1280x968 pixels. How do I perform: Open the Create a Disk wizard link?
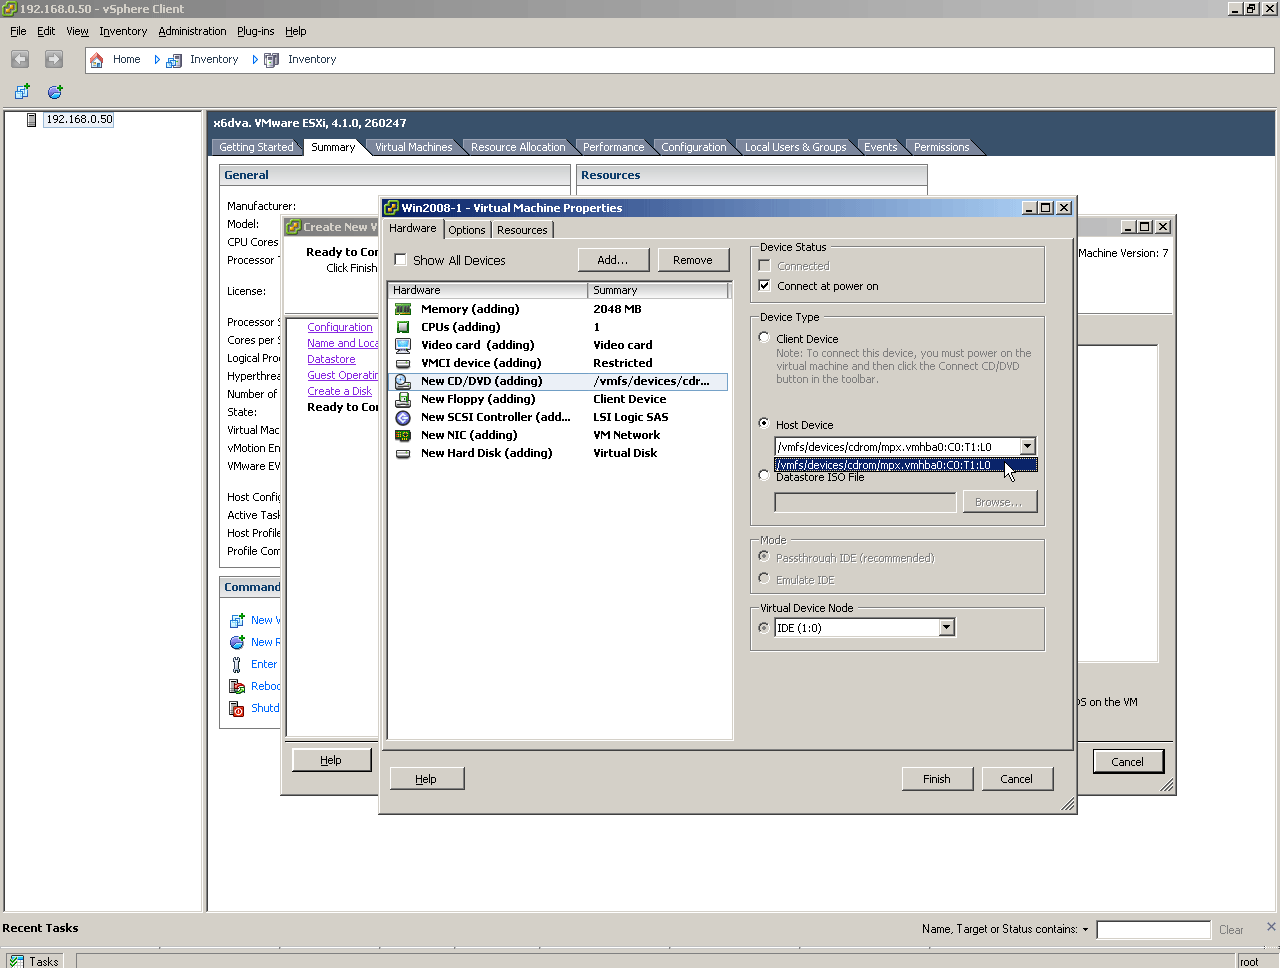coord(339,391)
